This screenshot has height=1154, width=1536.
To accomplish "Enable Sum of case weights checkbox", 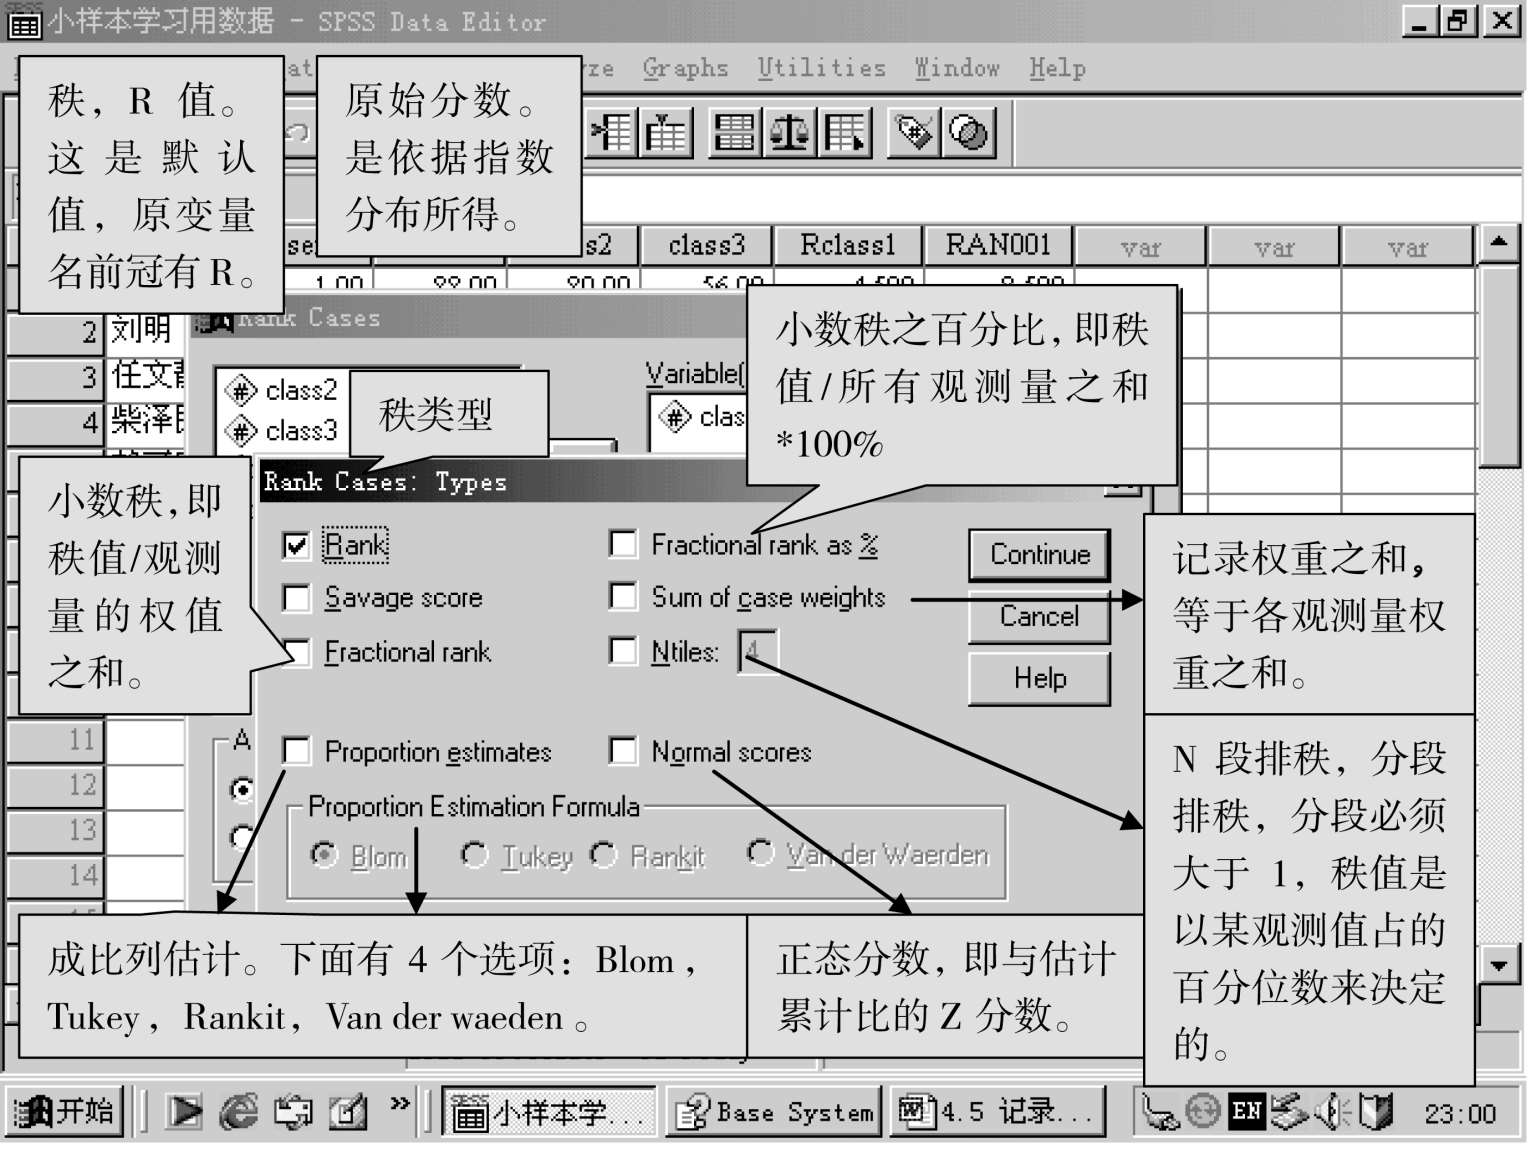I will tap(623, 597).
